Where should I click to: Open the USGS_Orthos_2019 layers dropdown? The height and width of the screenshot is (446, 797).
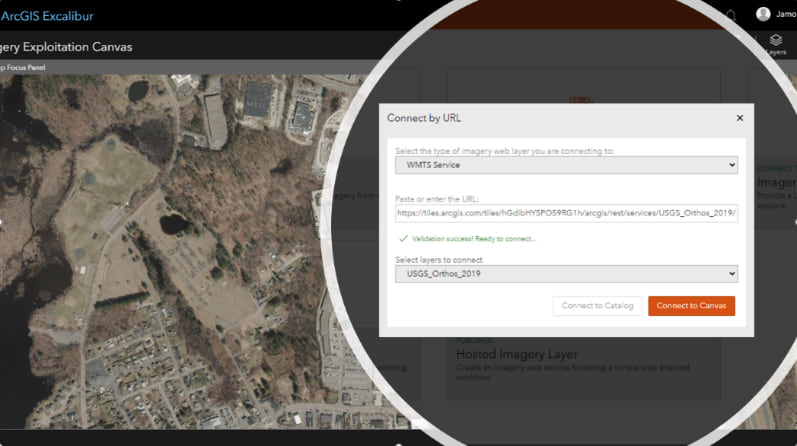pos(566,274)
